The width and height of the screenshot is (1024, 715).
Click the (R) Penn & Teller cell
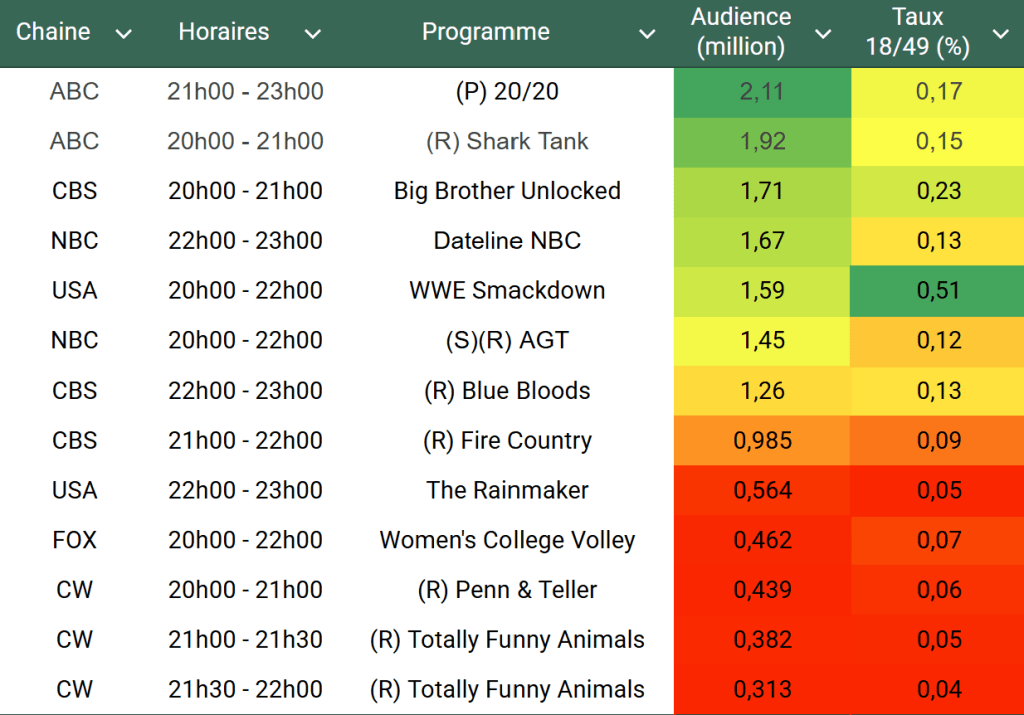coord(507,590)
